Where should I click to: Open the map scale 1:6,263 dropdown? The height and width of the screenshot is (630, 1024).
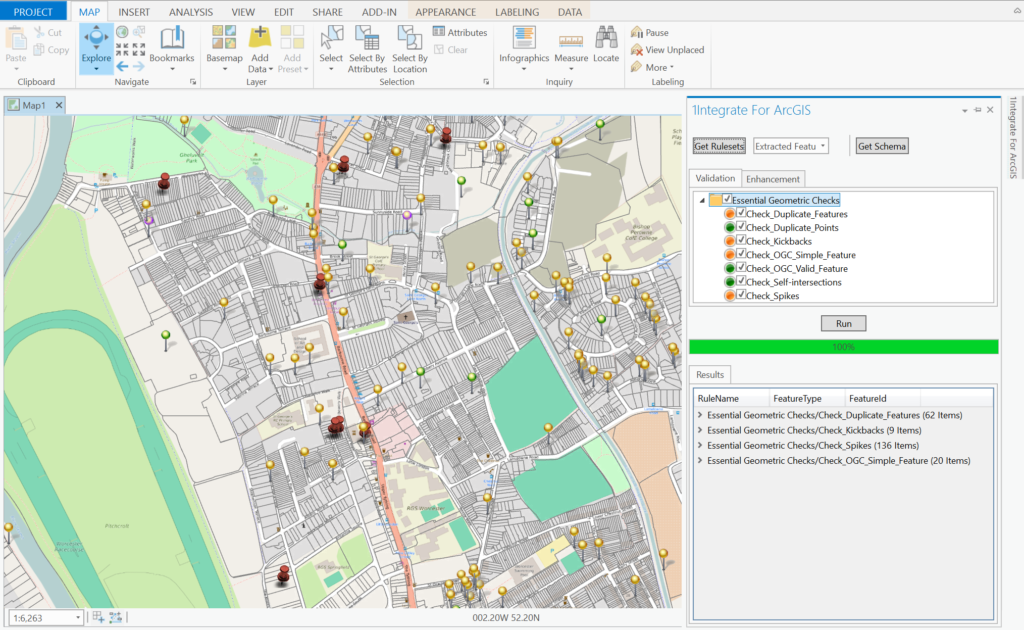[x=79, y=618]
